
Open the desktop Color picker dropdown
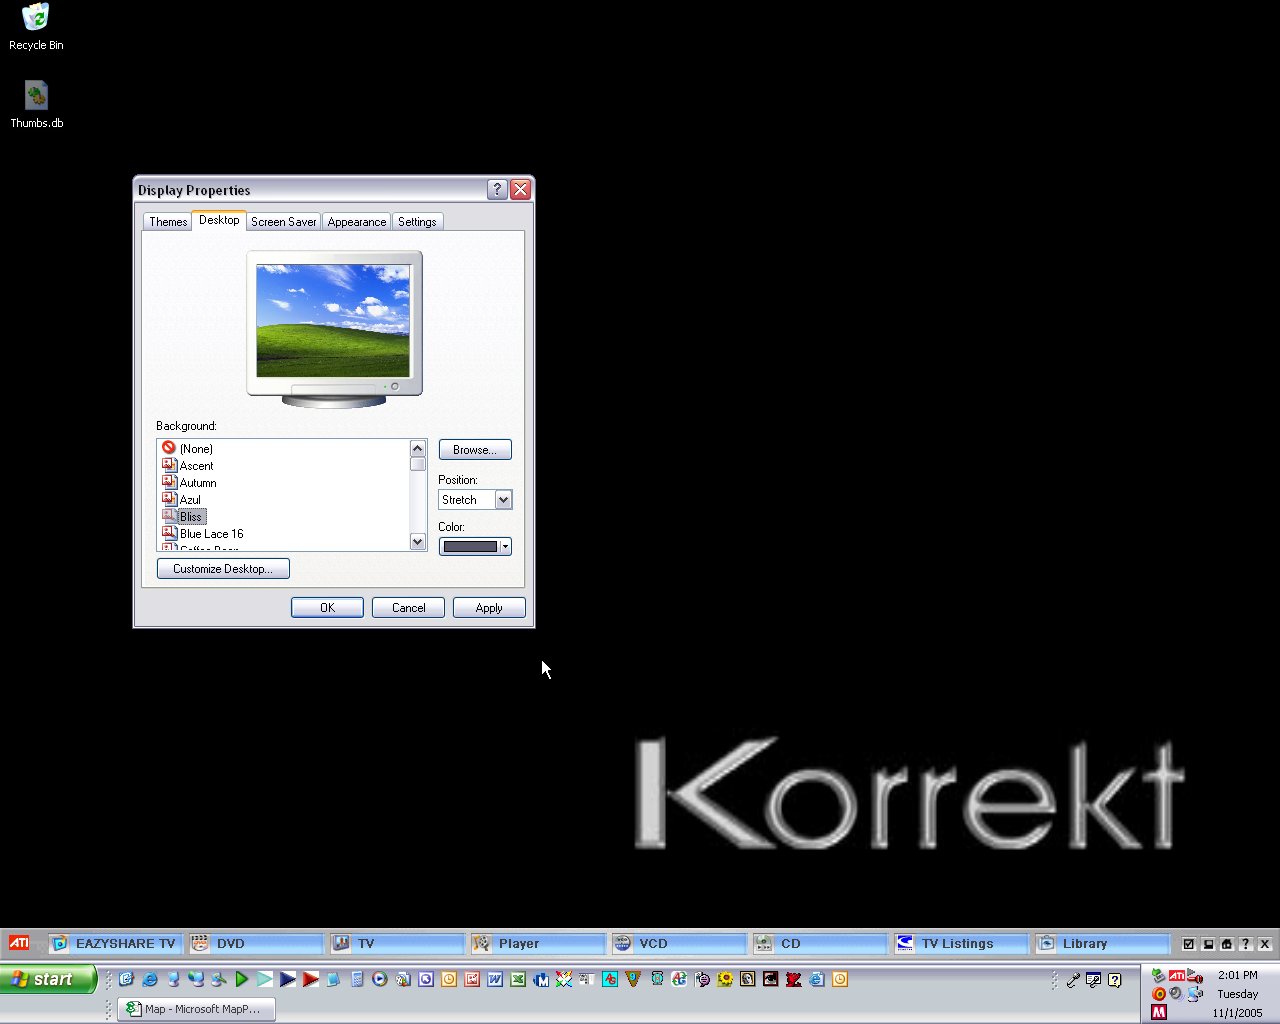[x=505, y=546]
